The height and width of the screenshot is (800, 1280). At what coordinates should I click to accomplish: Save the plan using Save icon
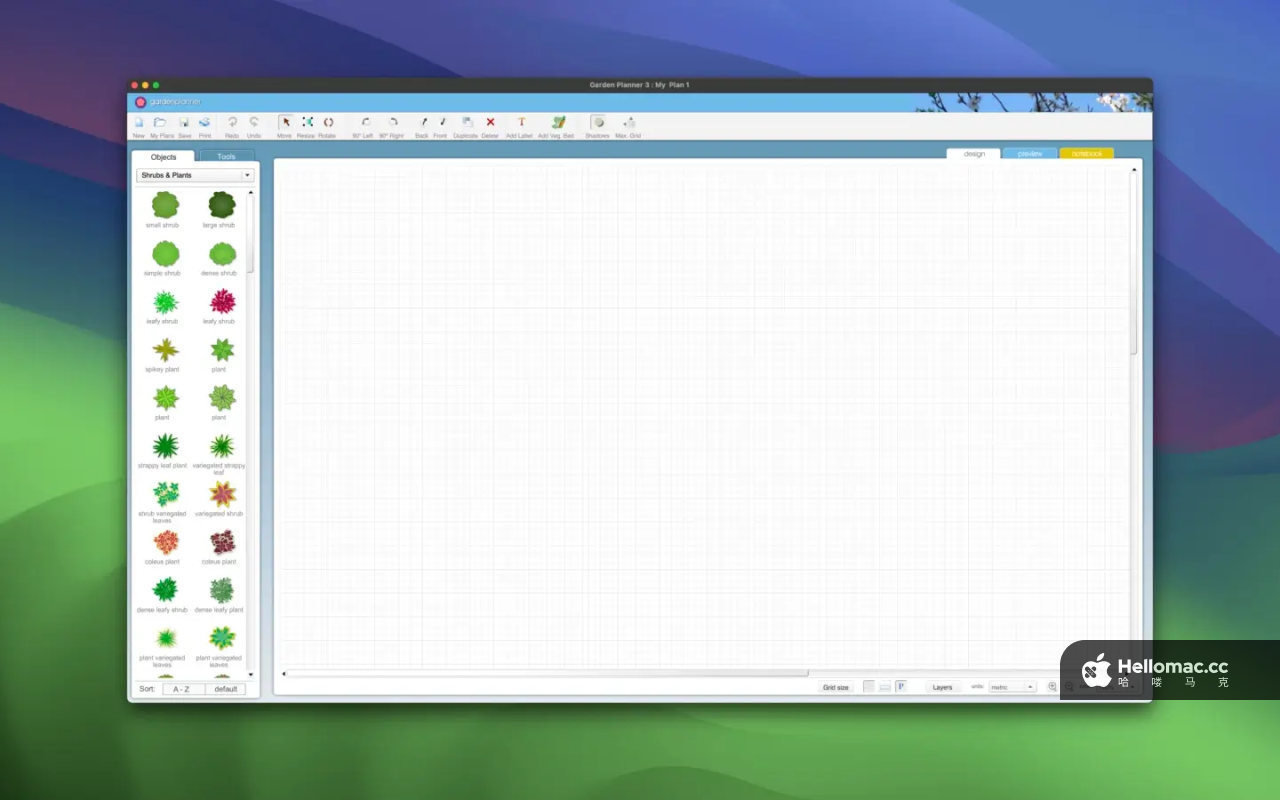coord(184,122)
